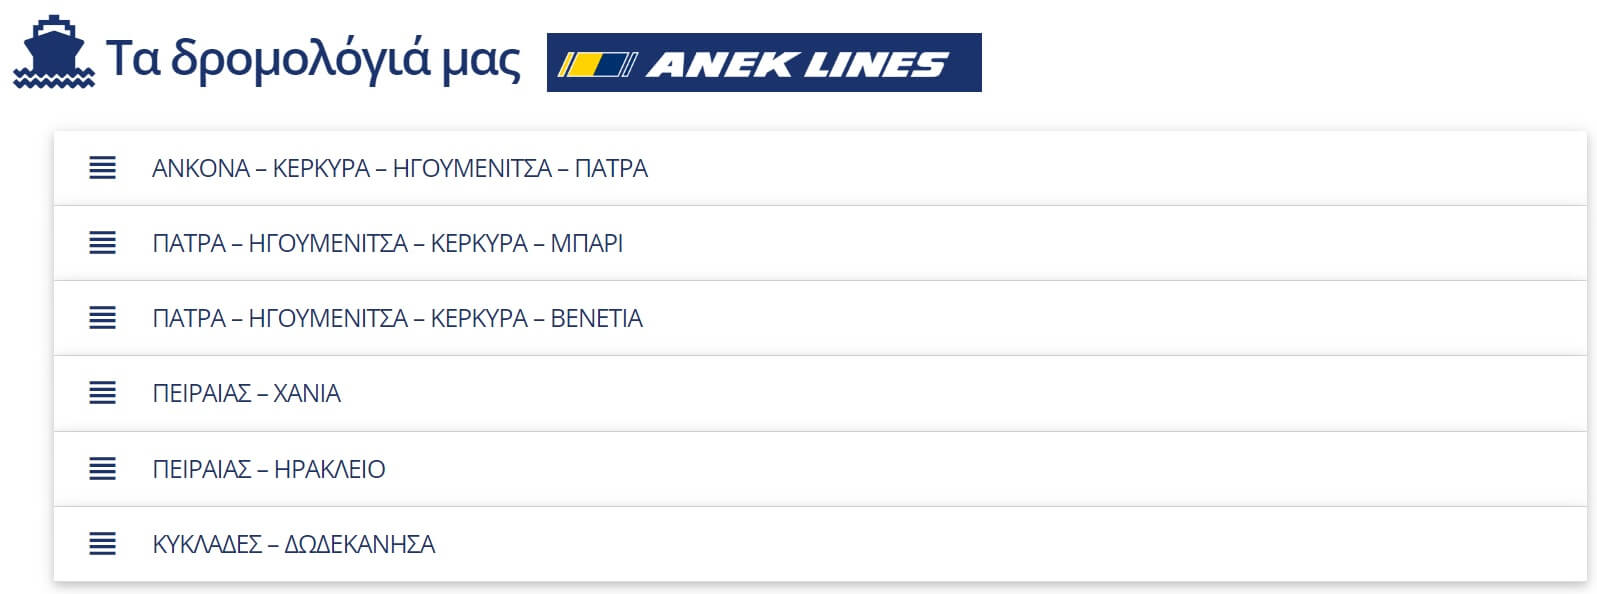Click the list icon beside ΠΕΙΡΑΙΑΣ – ΧΑΝΙΑ
The height and width of the screenshot is (594, 1597).
pos(102,393)
